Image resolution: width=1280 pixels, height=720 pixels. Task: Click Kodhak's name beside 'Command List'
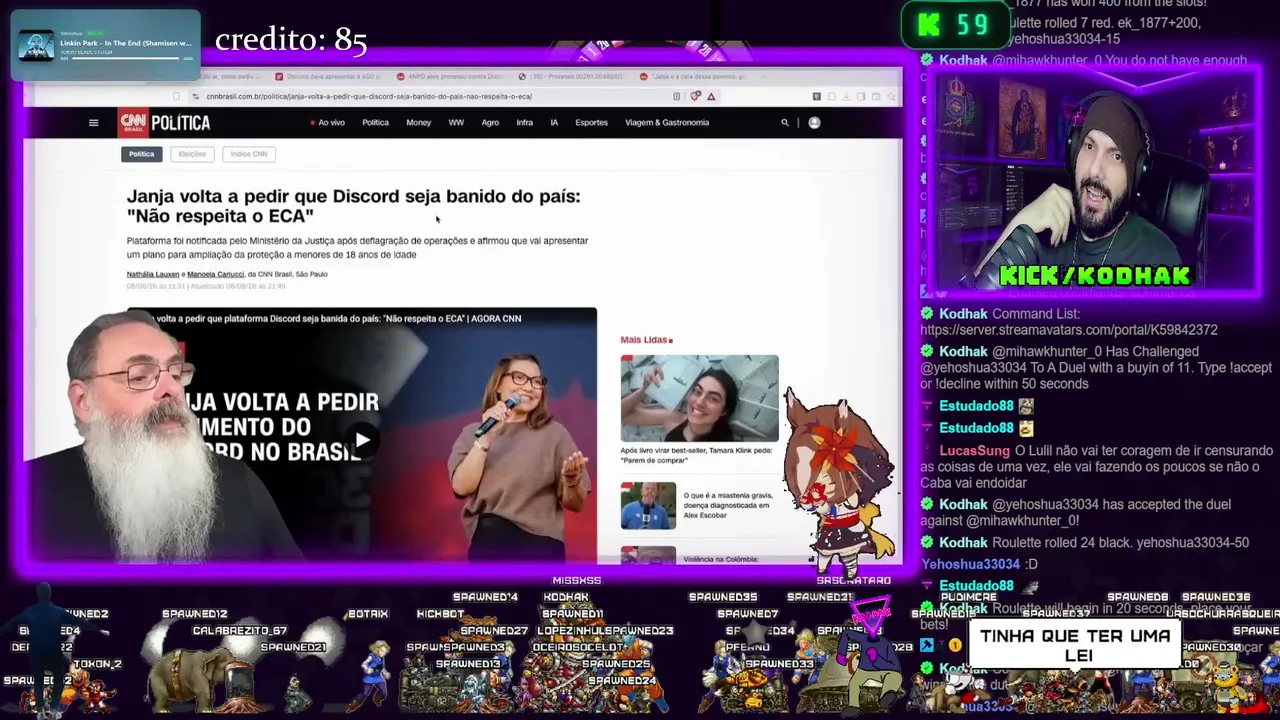tap(963, 314)
